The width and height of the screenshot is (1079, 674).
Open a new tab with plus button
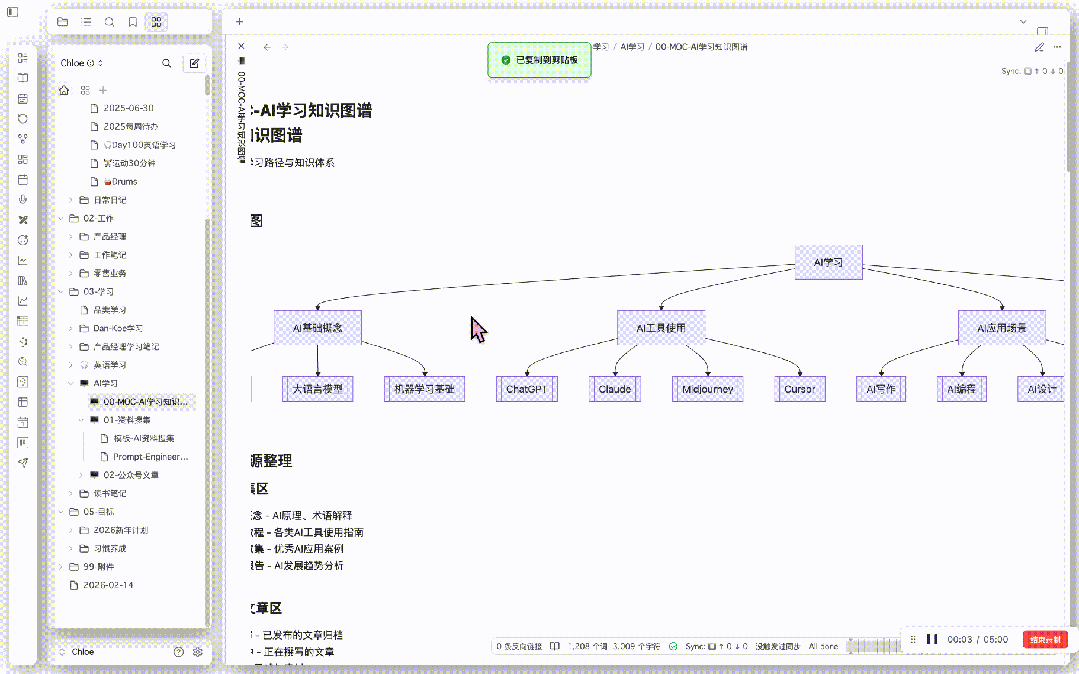[239, 21]
